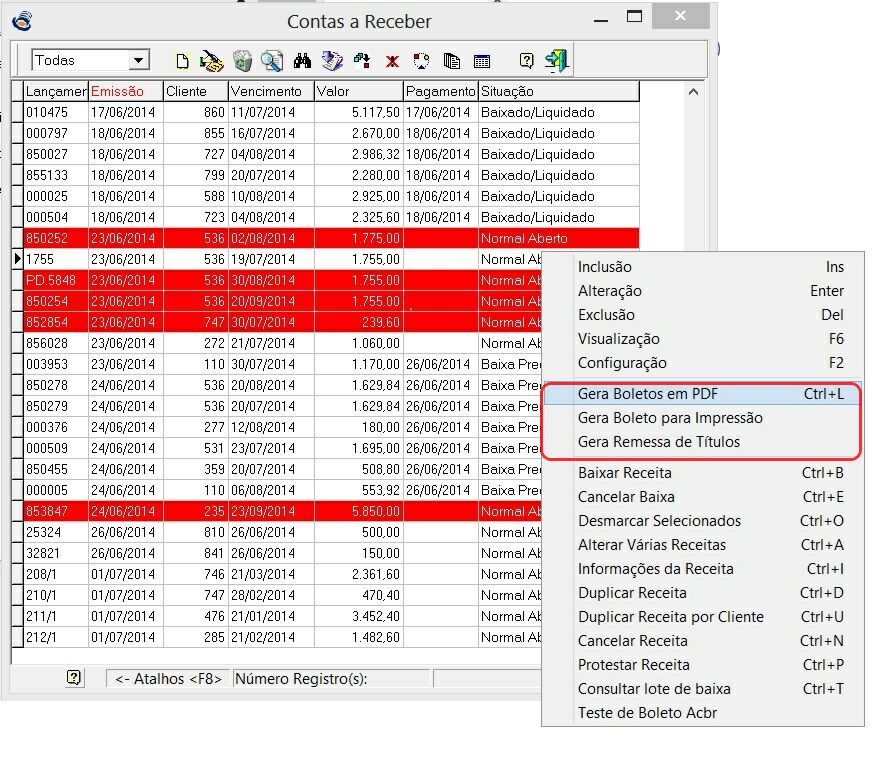Choose Inclusão from the context menu
This screenshot has height=778, width=876.
click(x=703, y=267)
